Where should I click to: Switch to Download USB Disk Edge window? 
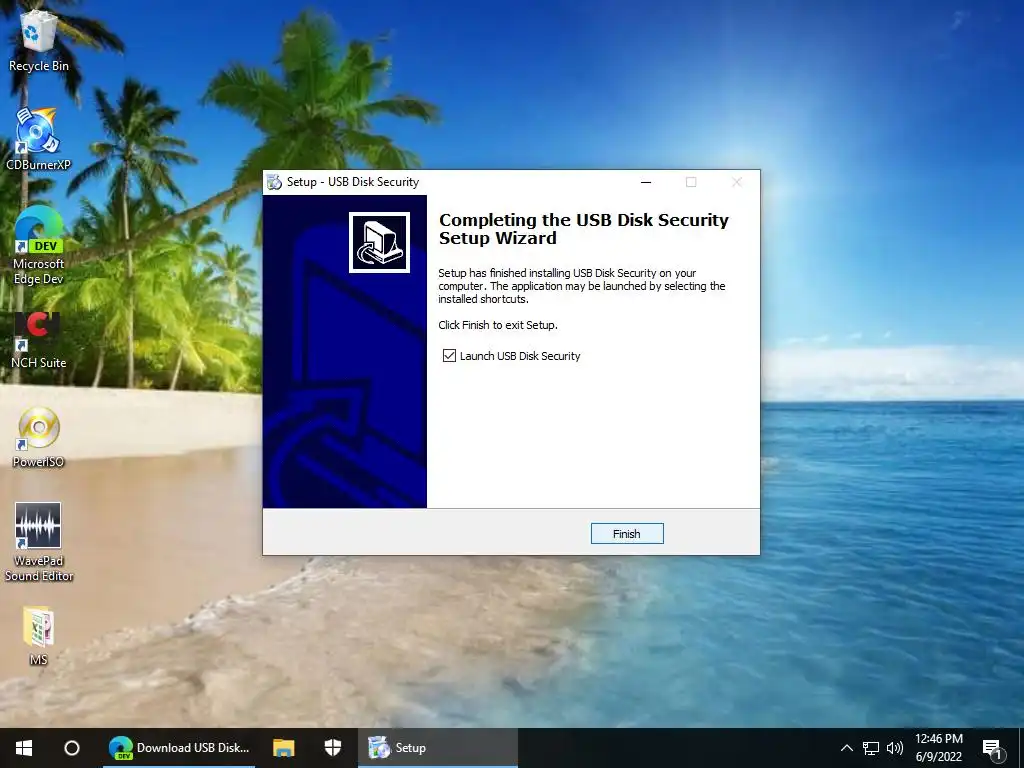(x=180, y=748)
